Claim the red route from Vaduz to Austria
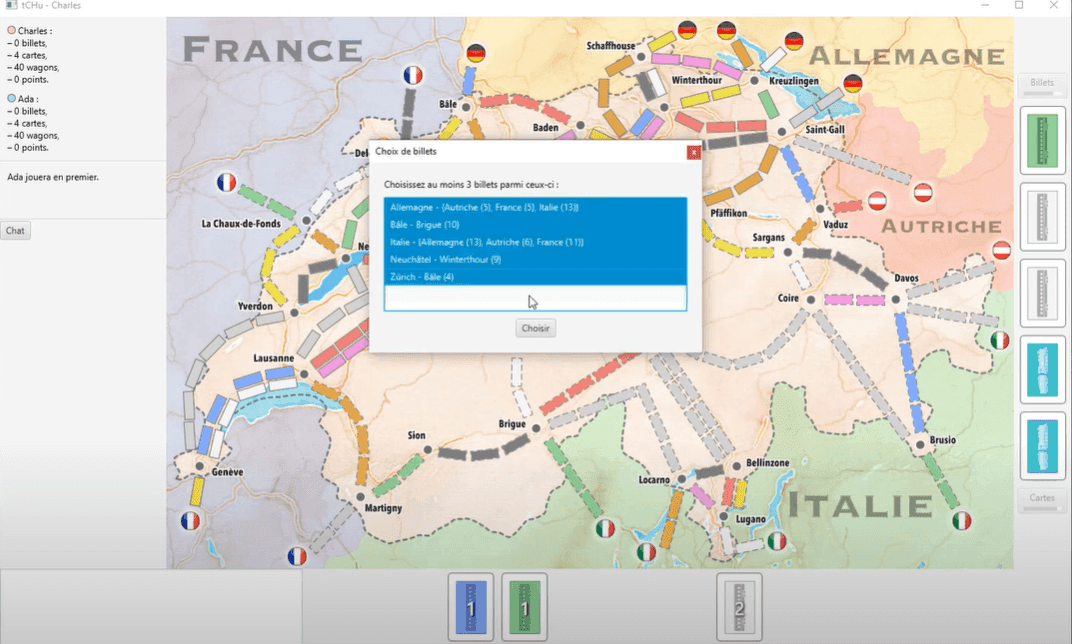This screenshot has width=1072, height=644. [x=848, y=206]
